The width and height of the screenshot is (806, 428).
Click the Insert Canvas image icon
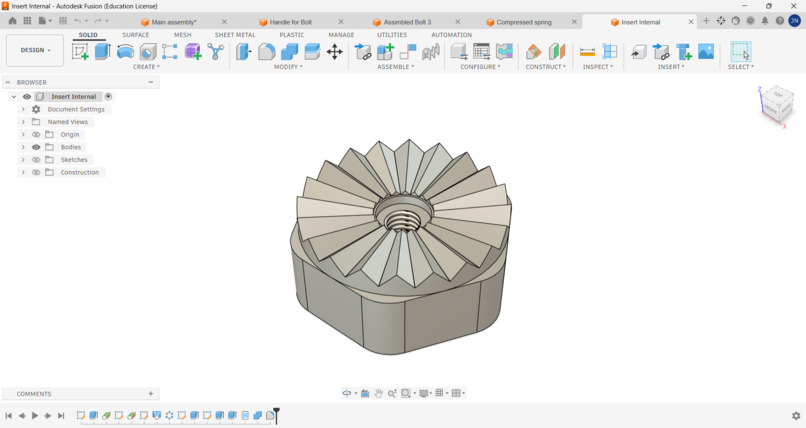(x=706, y=51)
